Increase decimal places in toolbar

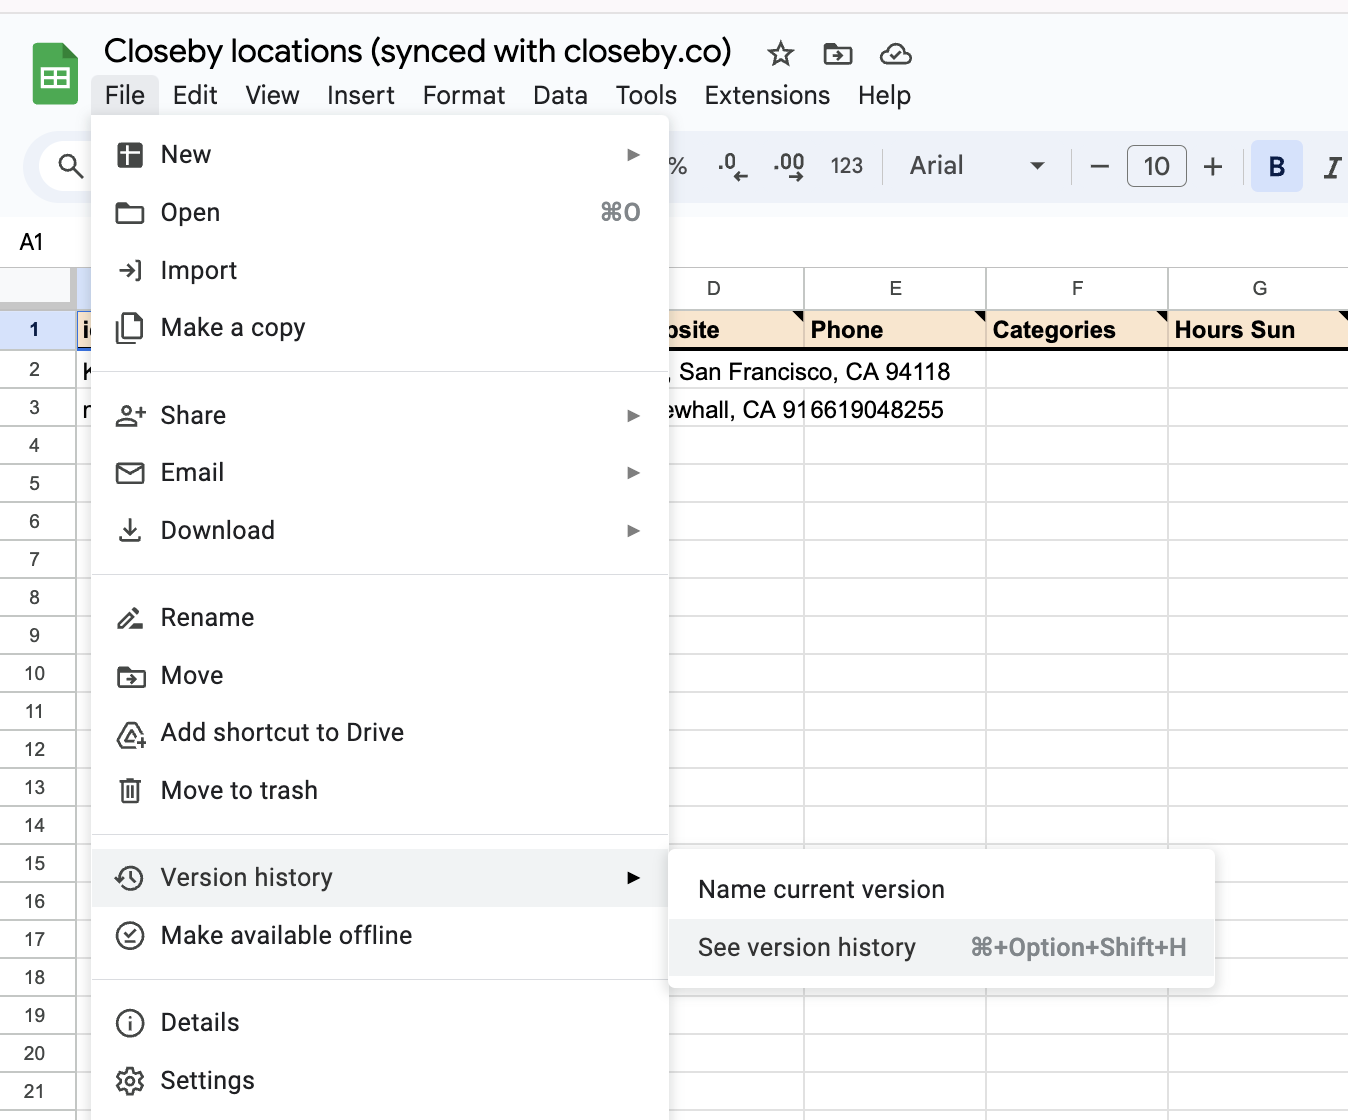point(788,166)
